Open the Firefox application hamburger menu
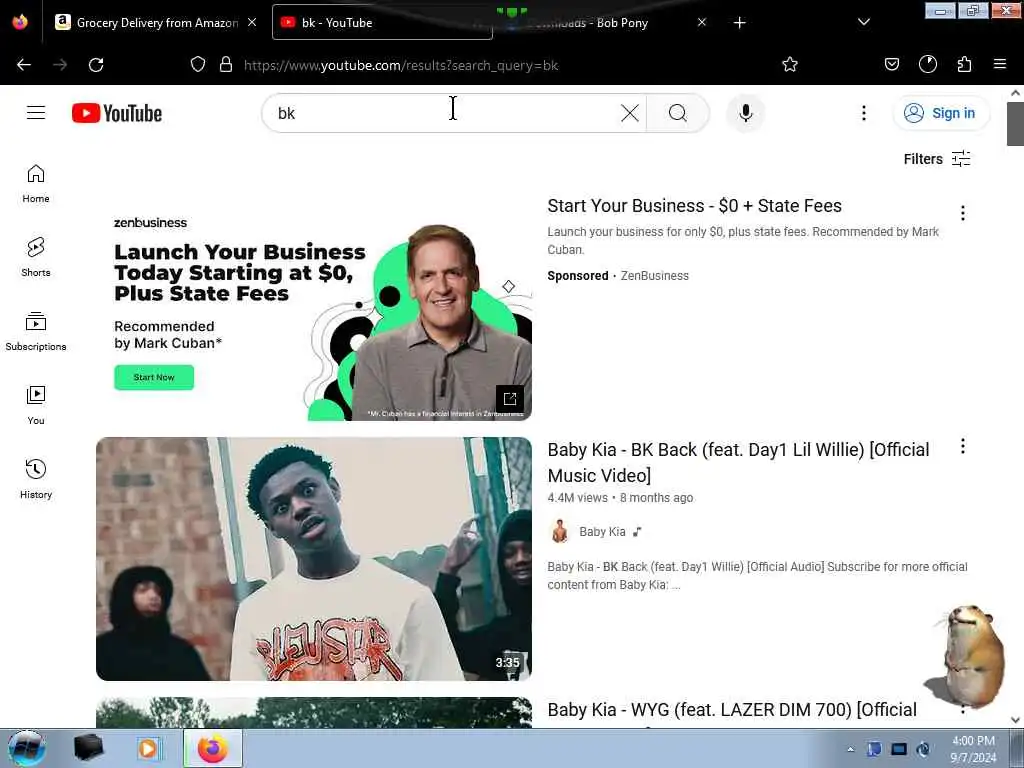This screenshot has height=768, width=1024. coord(999,64)
